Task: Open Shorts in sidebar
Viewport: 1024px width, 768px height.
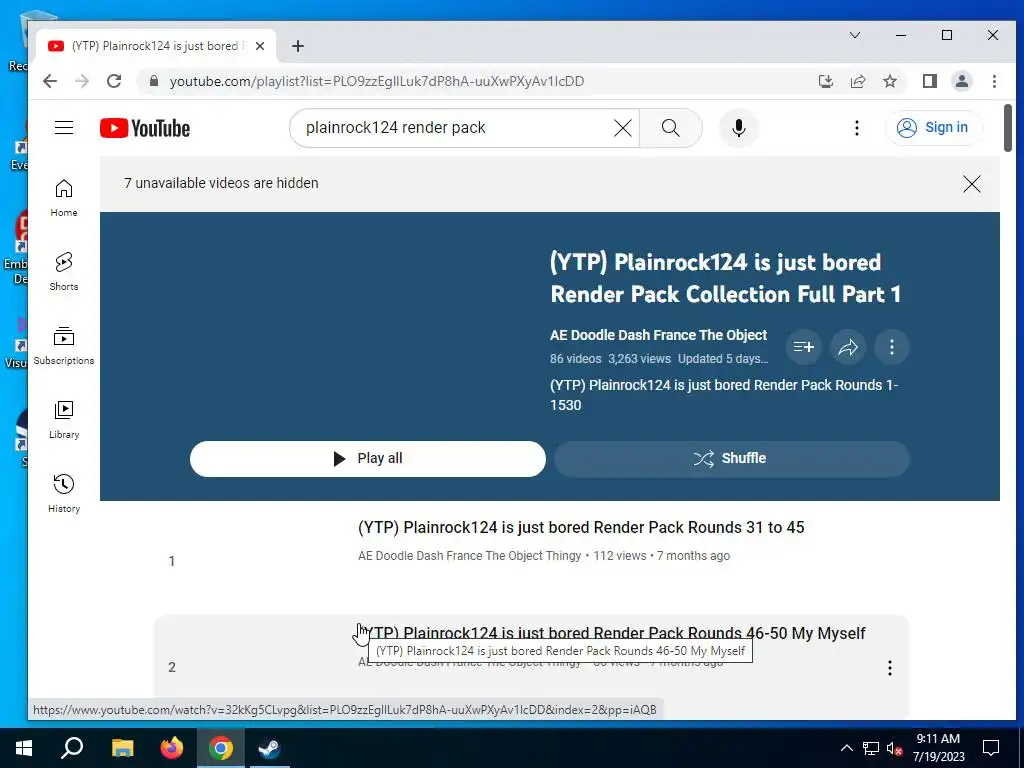Action: pyautogui.click(x=64, y=272)
